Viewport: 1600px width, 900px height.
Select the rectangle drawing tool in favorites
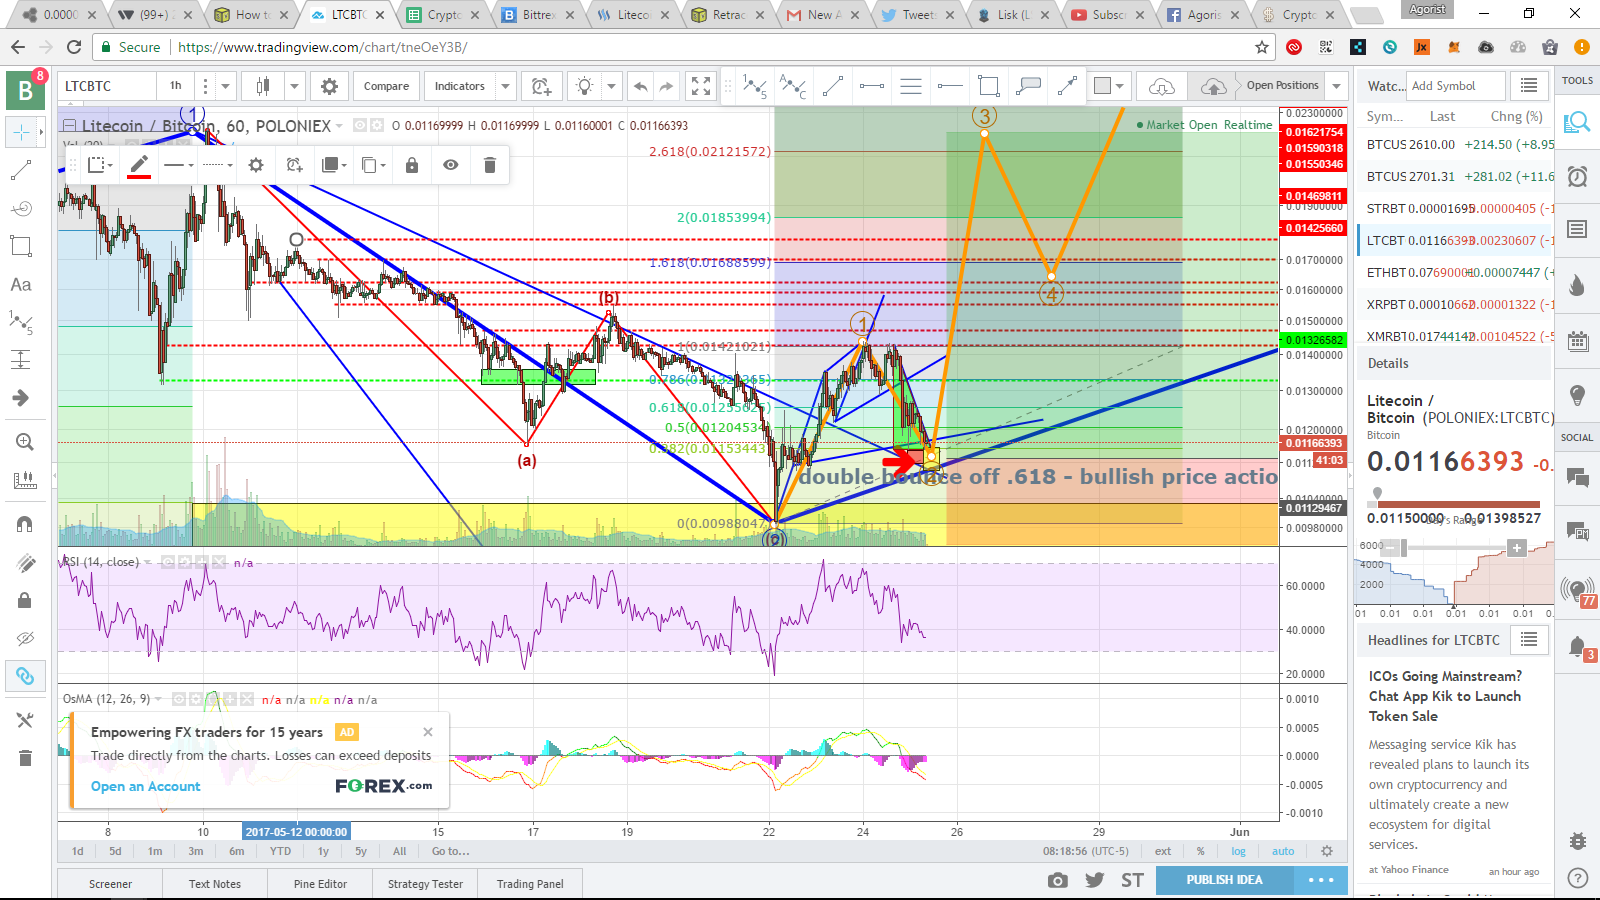pyautogui.click(x=989, y=87)
